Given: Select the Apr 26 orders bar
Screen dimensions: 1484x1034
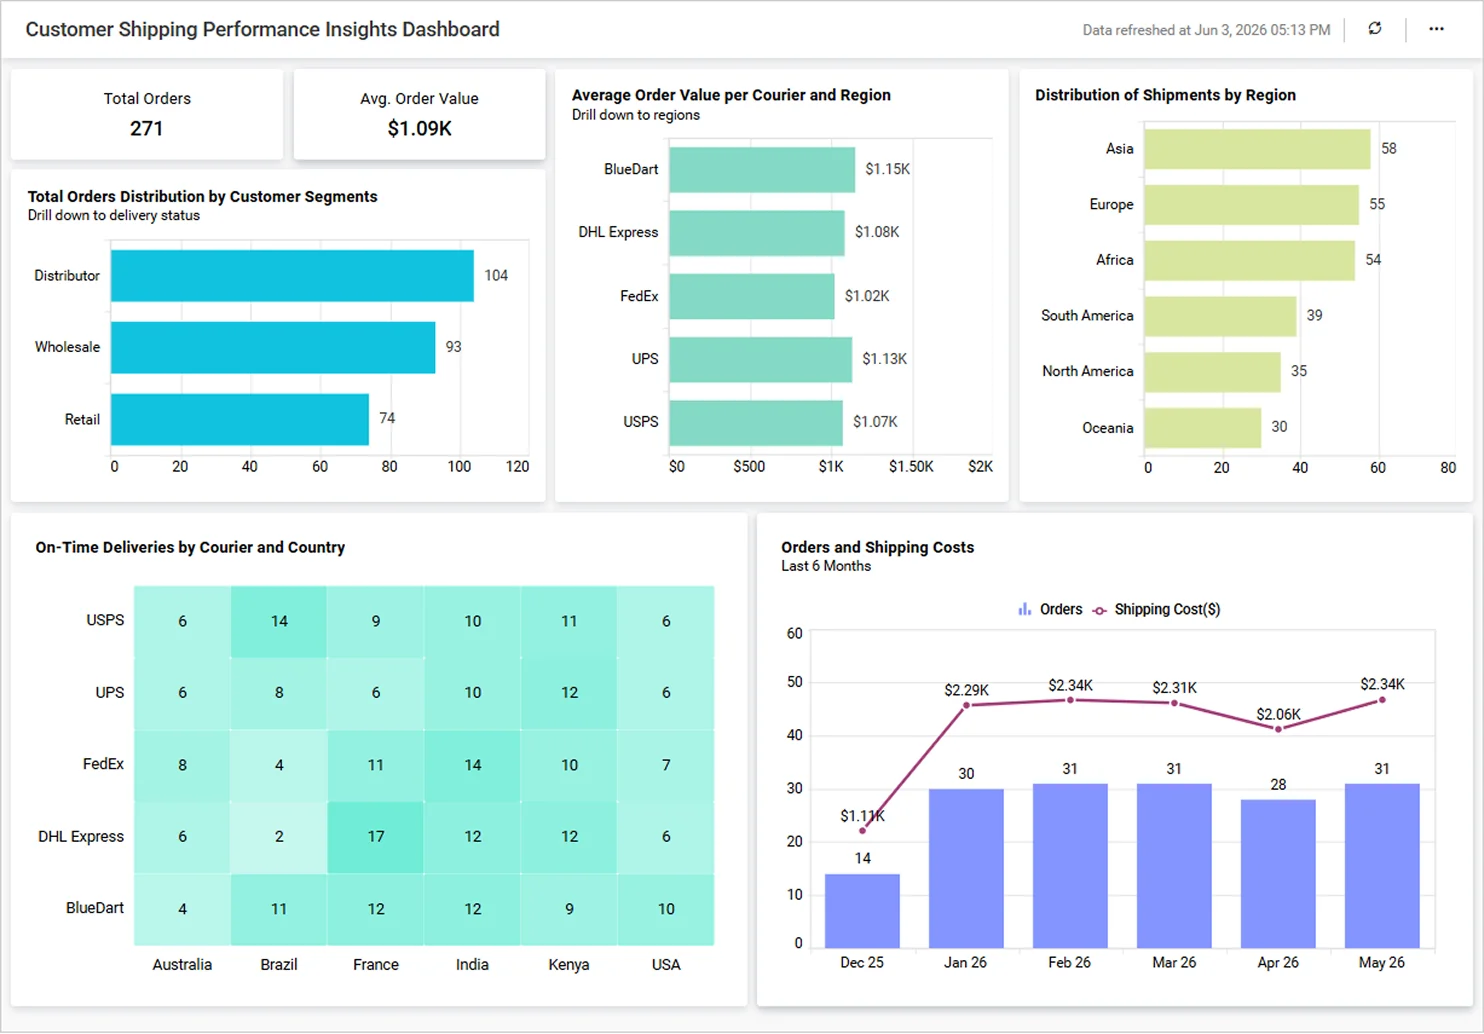Looking at the screenshot, I should pos(1278,874).
